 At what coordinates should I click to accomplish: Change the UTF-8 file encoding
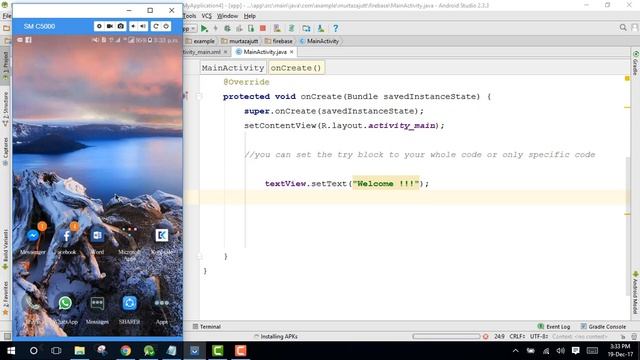pyautogui.click(x=539, y=336)
